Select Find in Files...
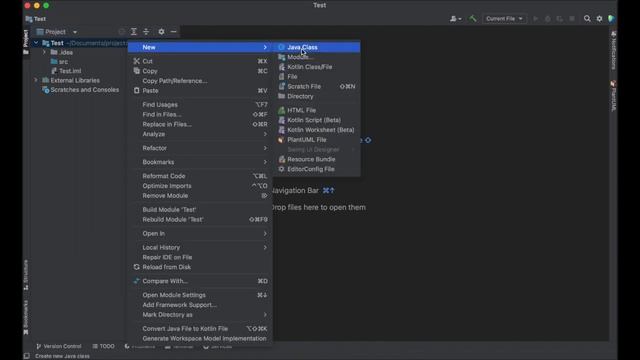This screenshot has height=360, width=640. coord(200,114)
